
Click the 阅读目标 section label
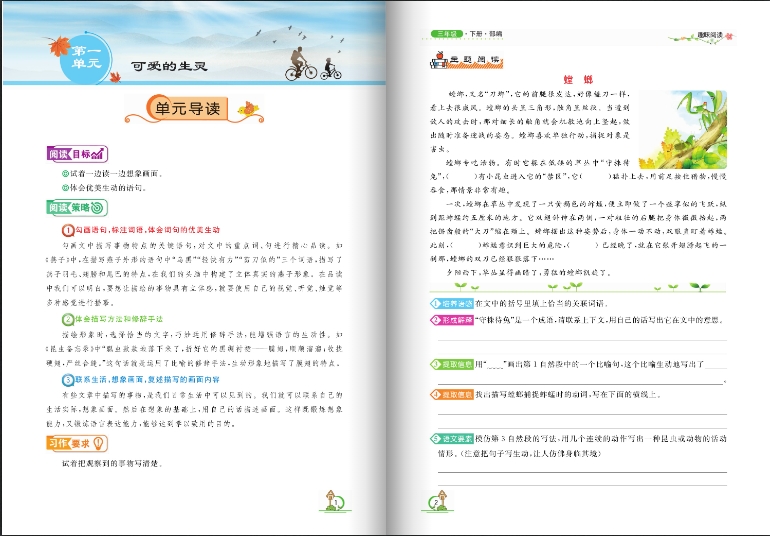tap(76, 154)
